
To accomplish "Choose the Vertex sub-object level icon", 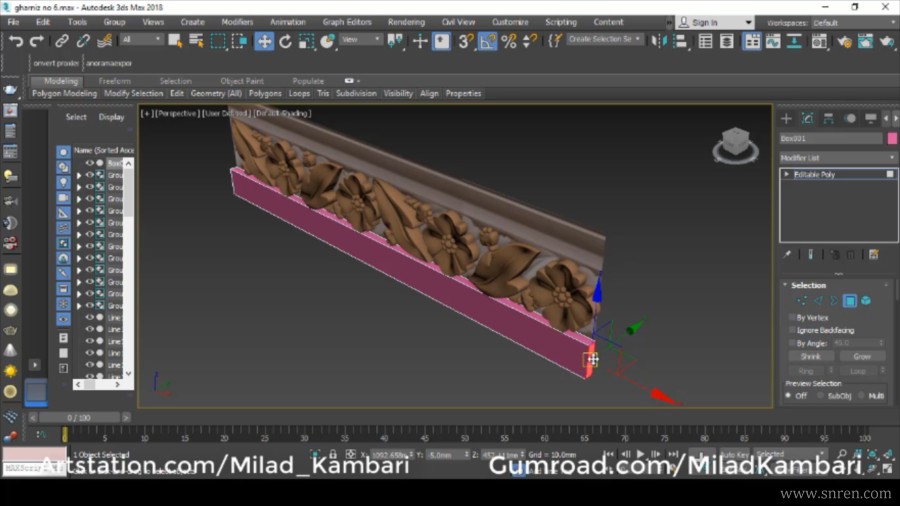I will click(x=802, y=301).
